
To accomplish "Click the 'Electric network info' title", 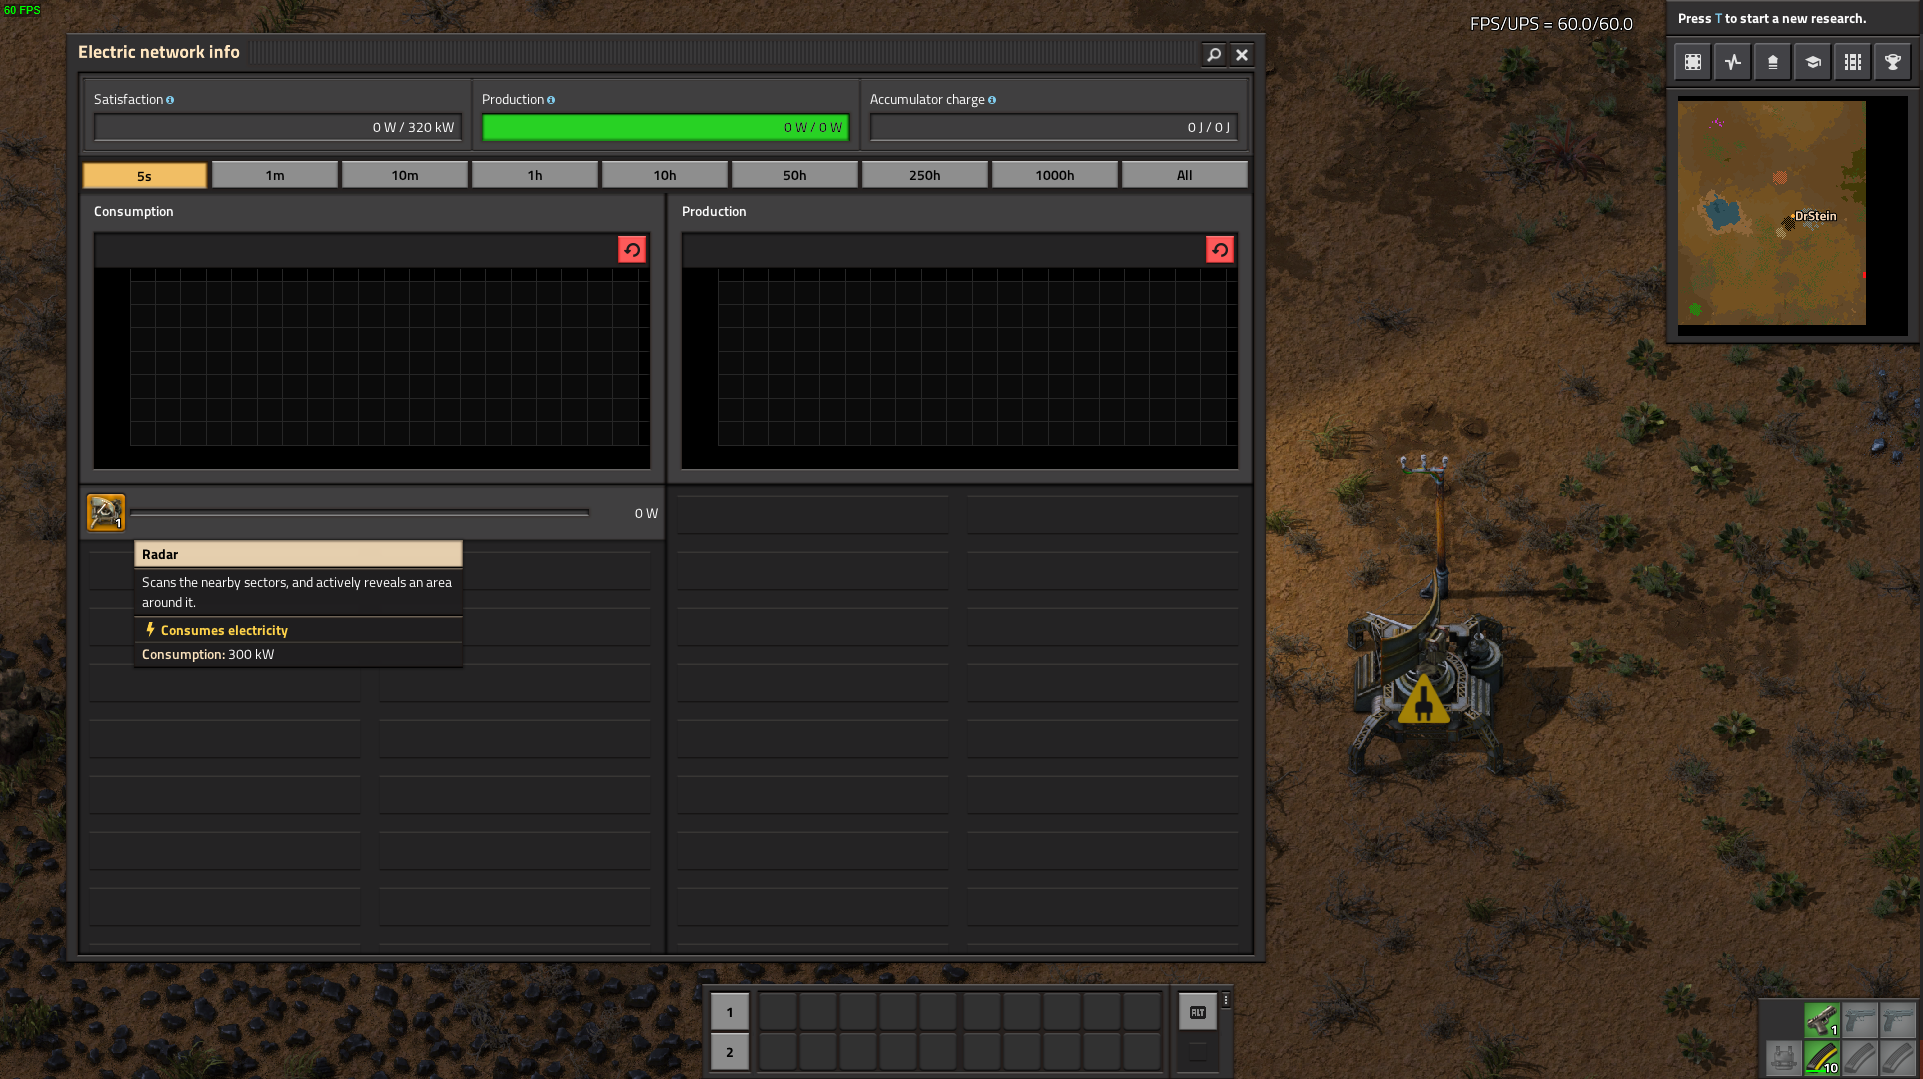I will [x=159, y=52].
